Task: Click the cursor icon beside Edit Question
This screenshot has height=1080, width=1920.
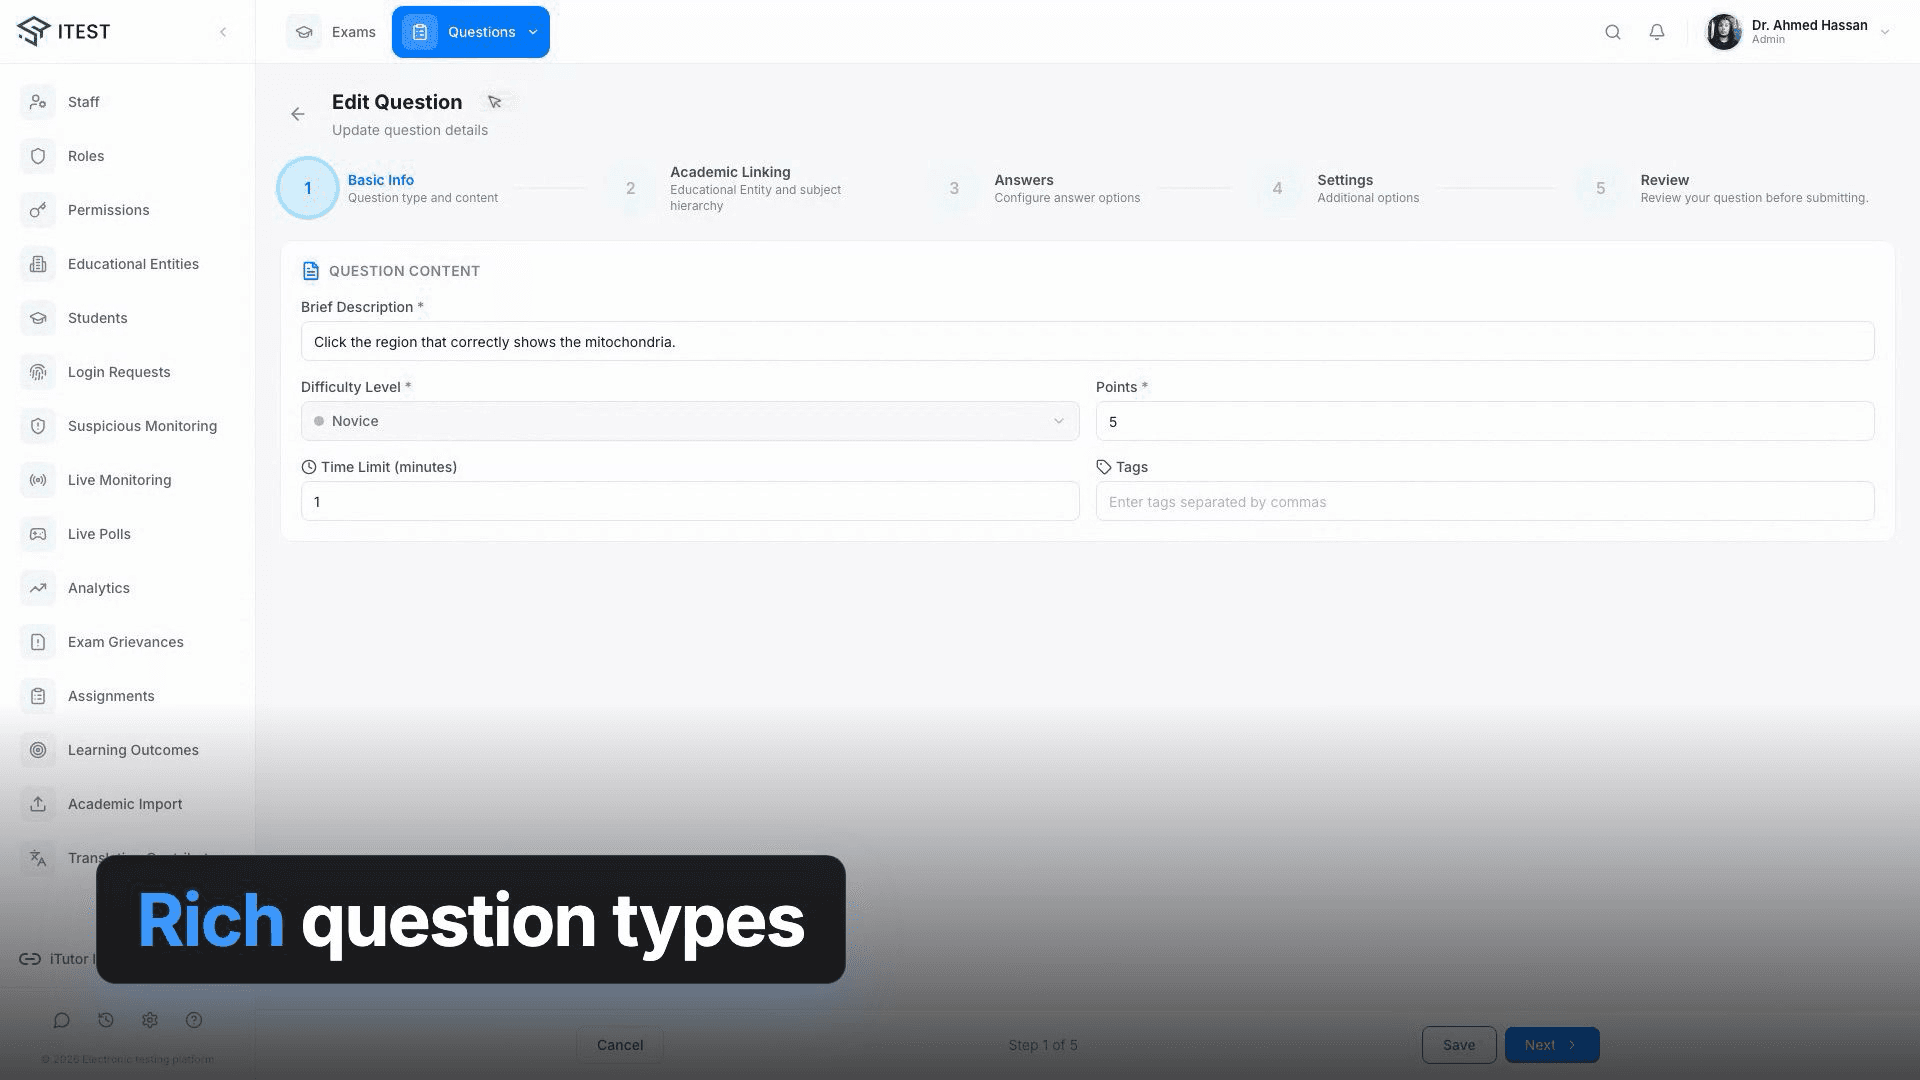Action: 494,102
